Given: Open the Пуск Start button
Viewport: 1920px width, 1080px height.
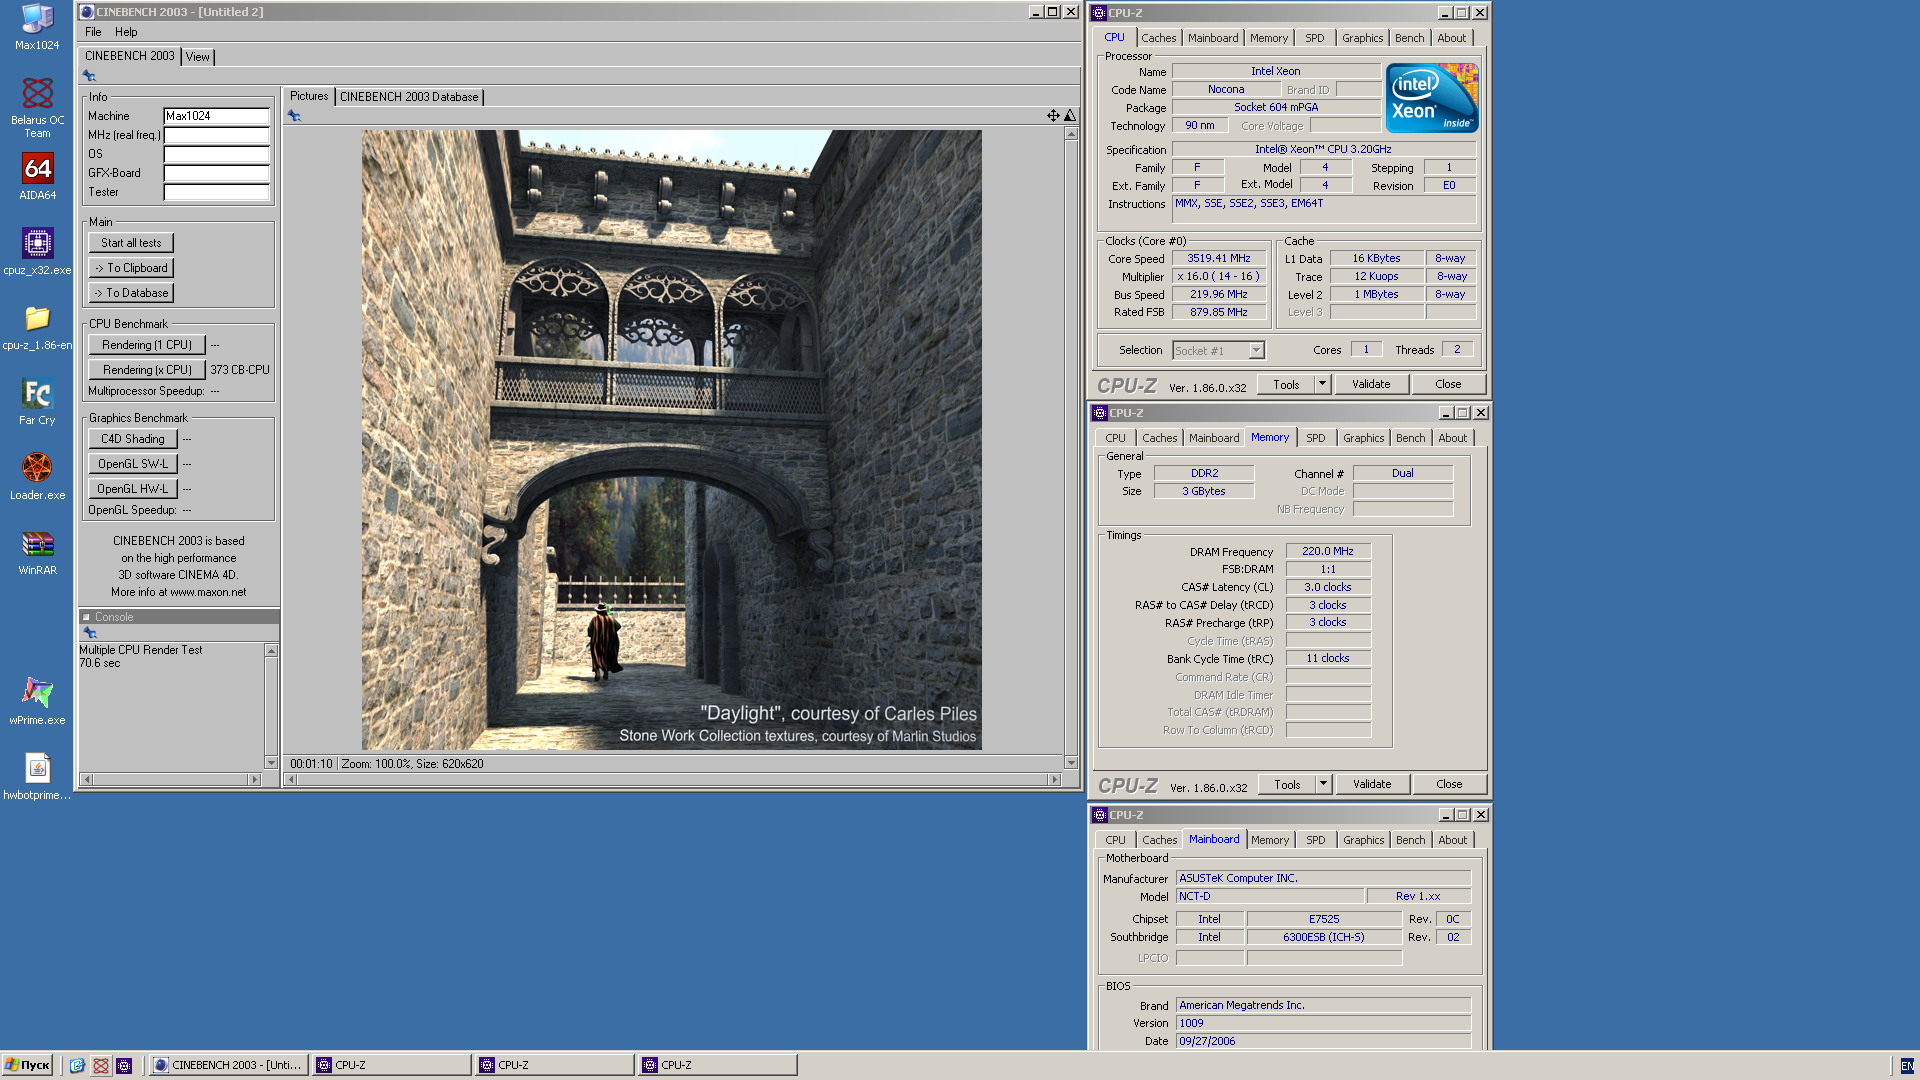Looking at the screenshot, I should pyautogui.click(x=27, y=1065).
